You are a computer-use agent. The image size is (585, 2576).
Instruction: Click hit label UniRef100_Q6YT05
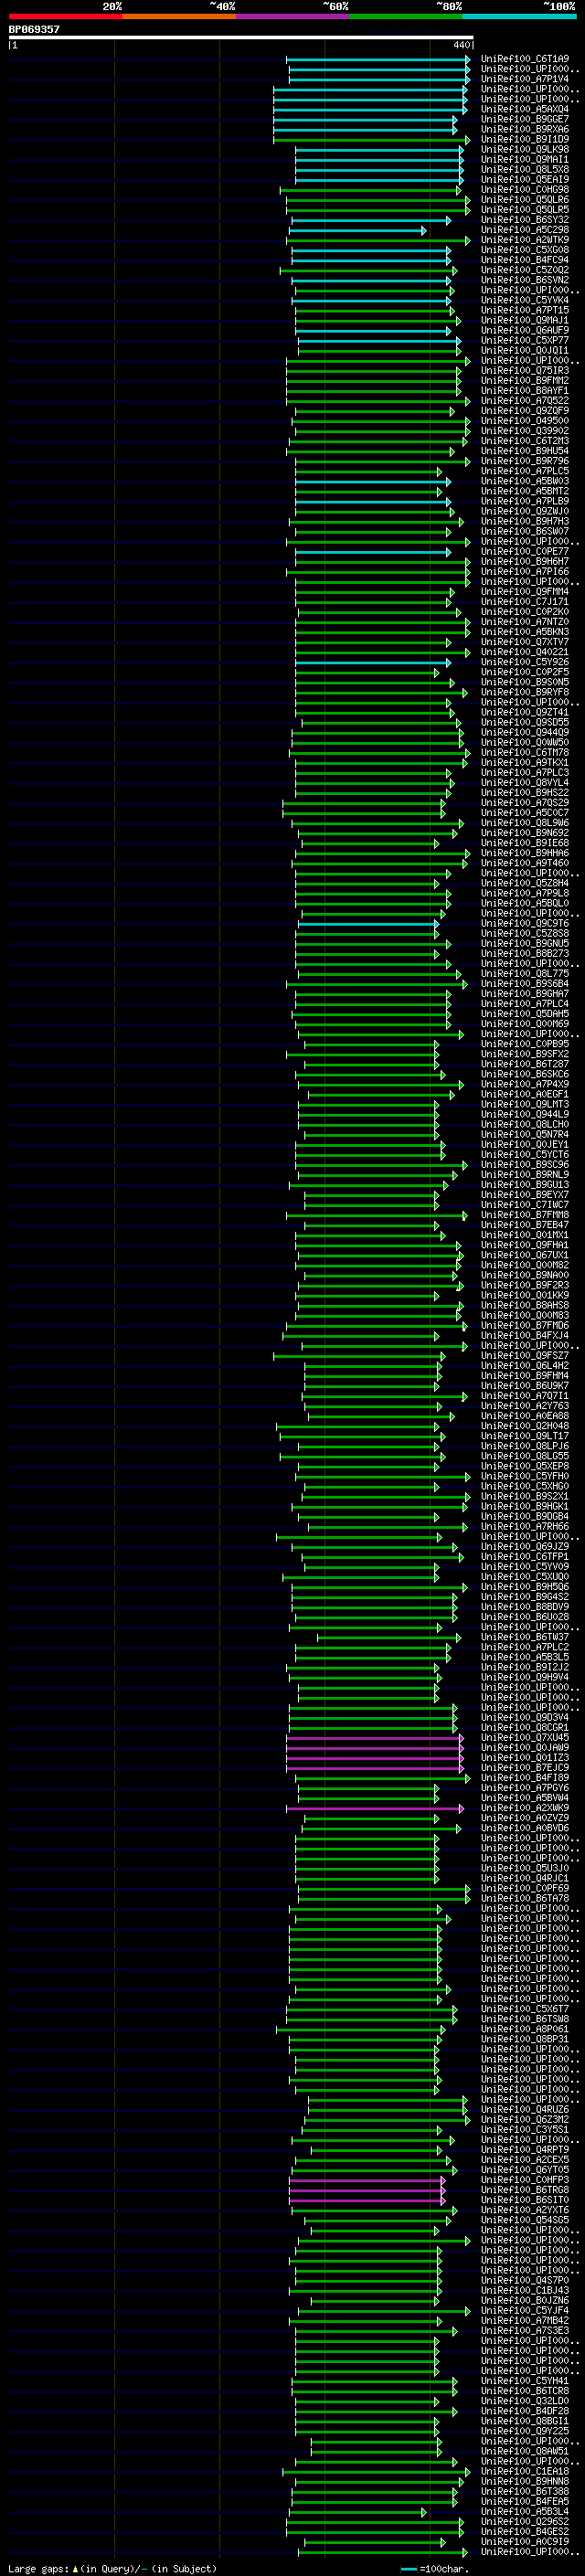[x=524, y=2170]
